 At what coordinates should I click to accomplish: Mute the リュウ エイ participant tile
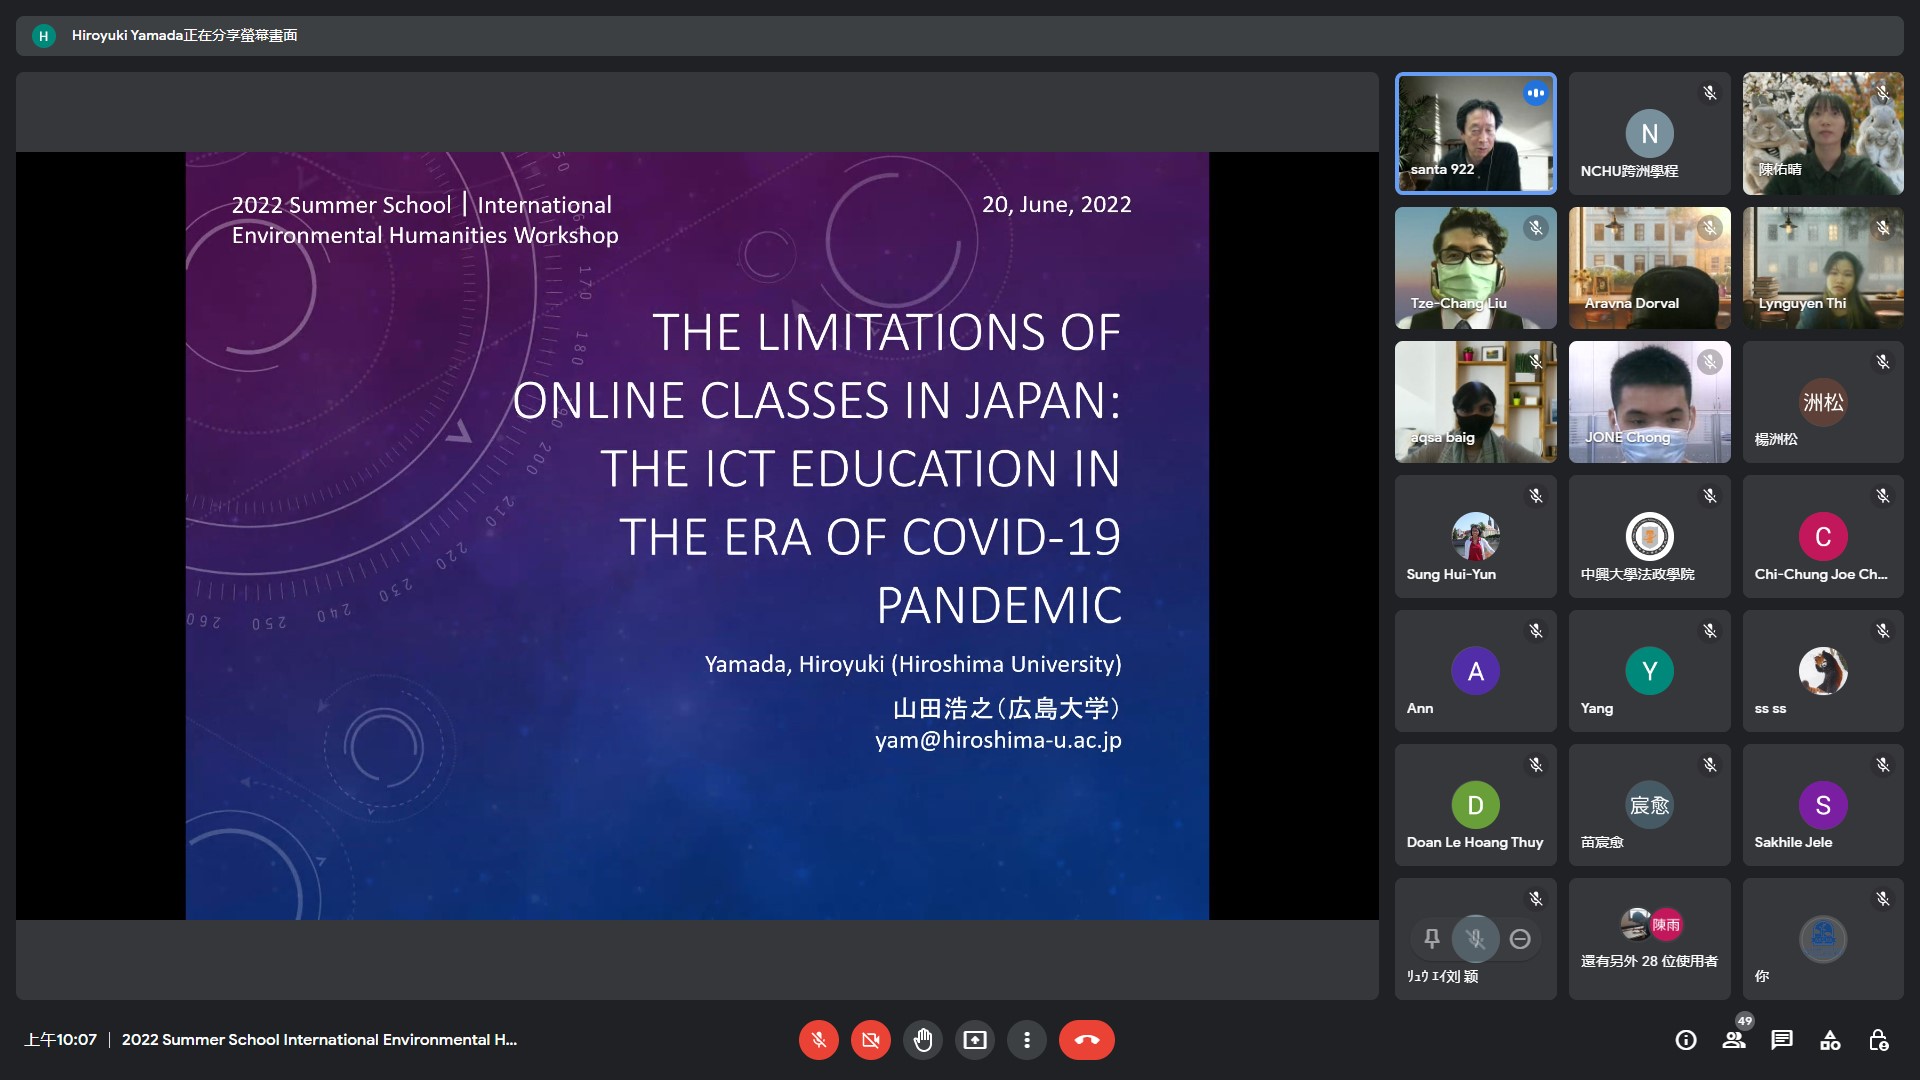(x=1476, y=939)
